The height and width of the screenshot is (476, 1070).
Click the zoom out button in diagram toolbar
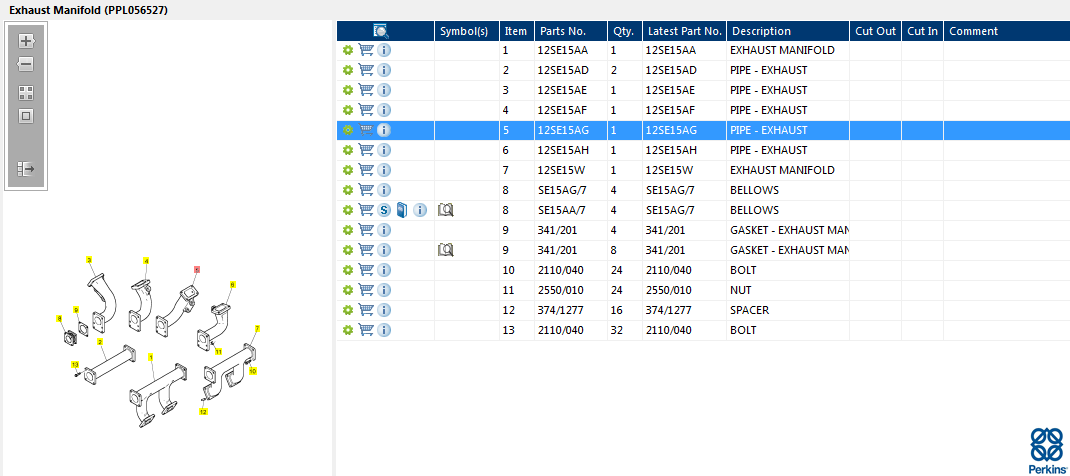[x=26, y=64]
